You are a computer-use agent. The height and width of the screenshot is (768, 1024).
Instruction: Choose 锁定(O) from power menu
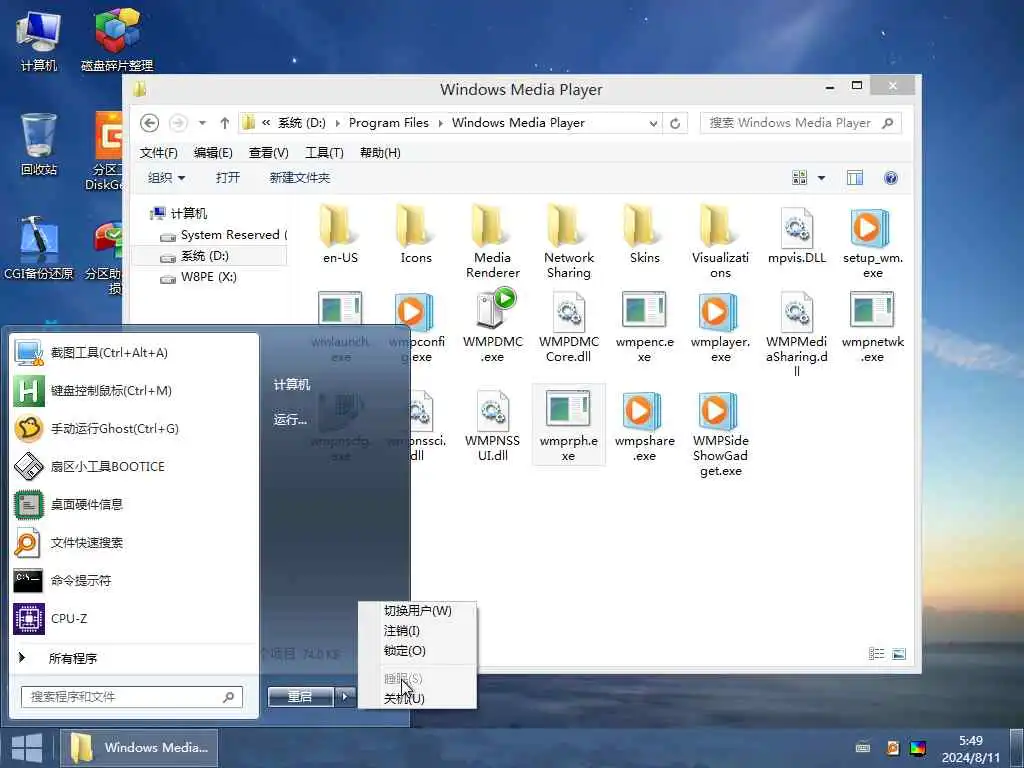(x=418, y=650)
